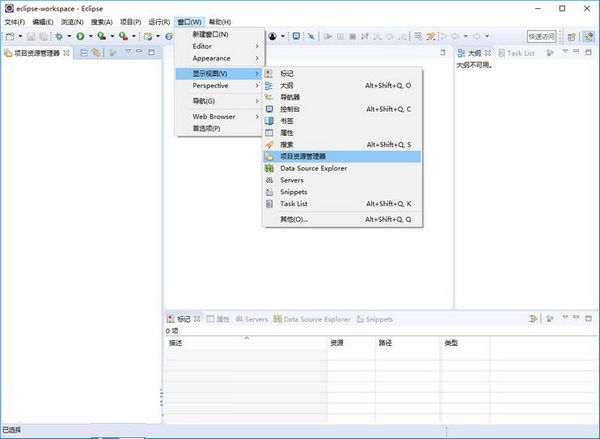Image resolution: width=600 pixels, height=439 pixels.
Task: Select 首选项(P) in the Window menu
Action: tap(218, 129)
